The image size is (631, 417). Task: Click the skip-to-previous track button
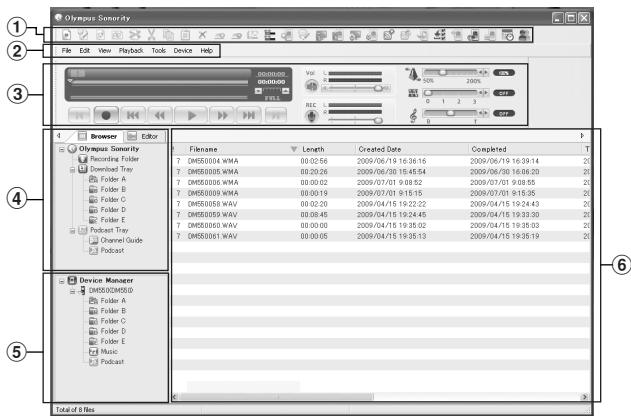pyautogui.click(x=133, y=116)
